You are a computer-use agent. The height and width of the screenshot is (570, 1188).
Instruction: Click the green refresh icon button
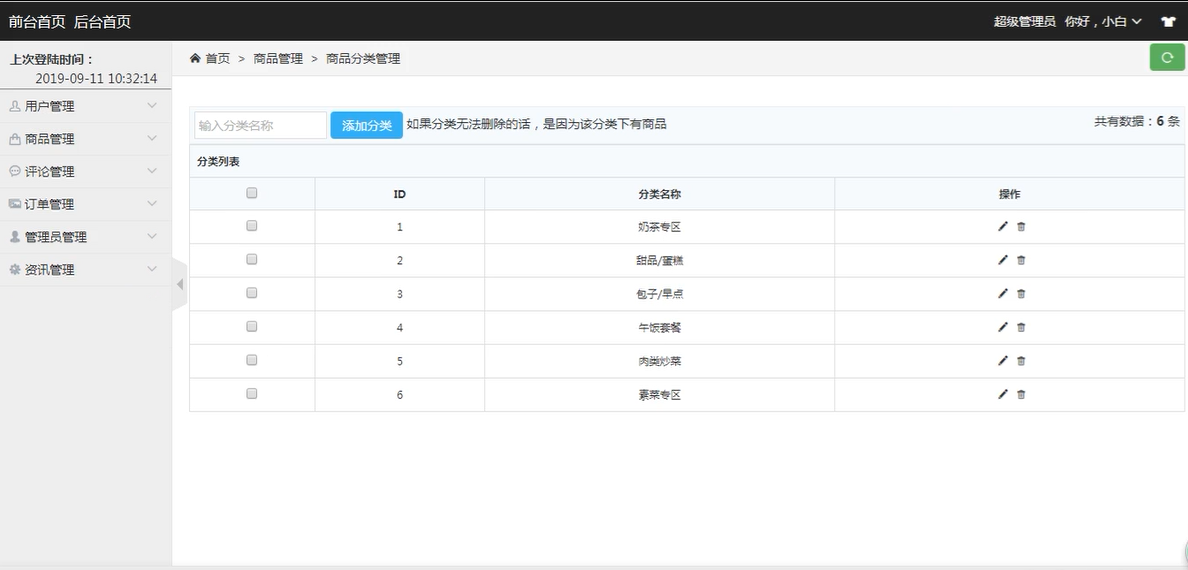coord(1167,58)
